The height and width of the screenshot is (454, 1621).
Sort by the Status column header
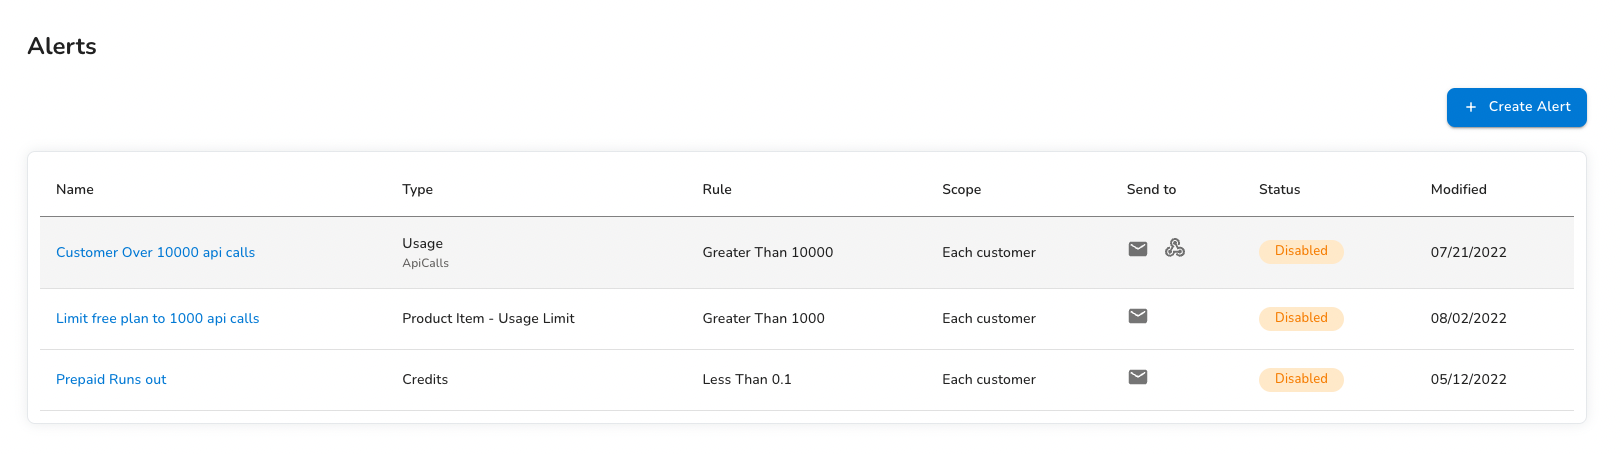tap(1279, 190)
